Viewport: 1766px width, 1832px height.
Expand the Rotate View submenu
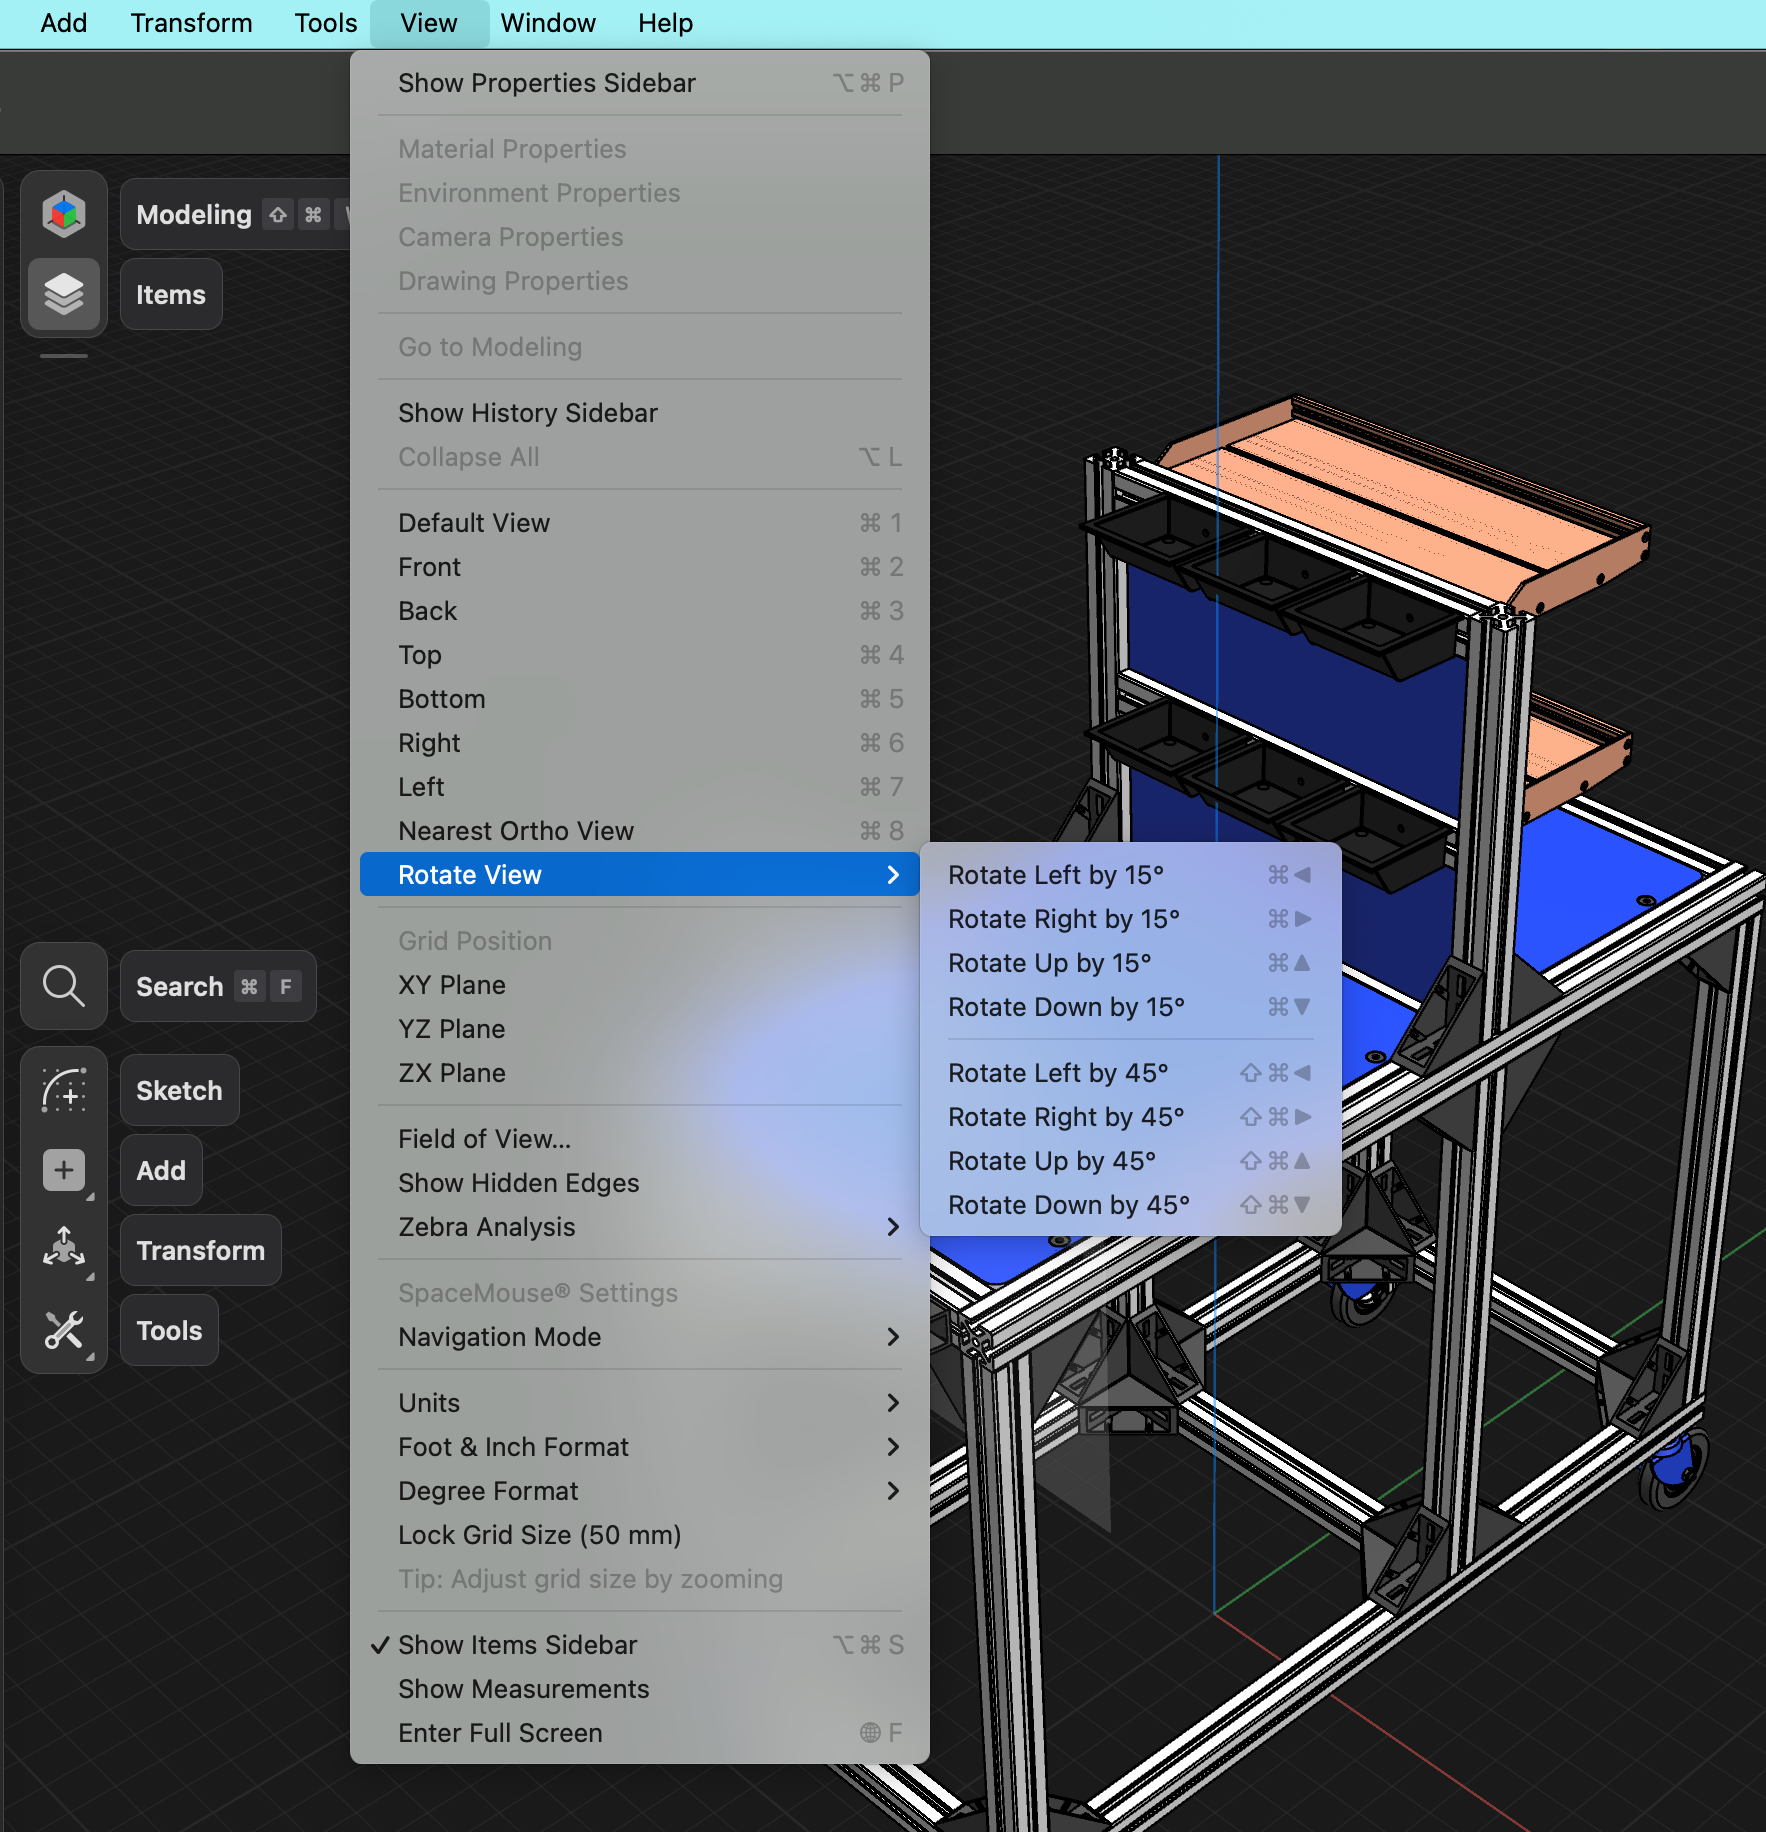(640, 875)
